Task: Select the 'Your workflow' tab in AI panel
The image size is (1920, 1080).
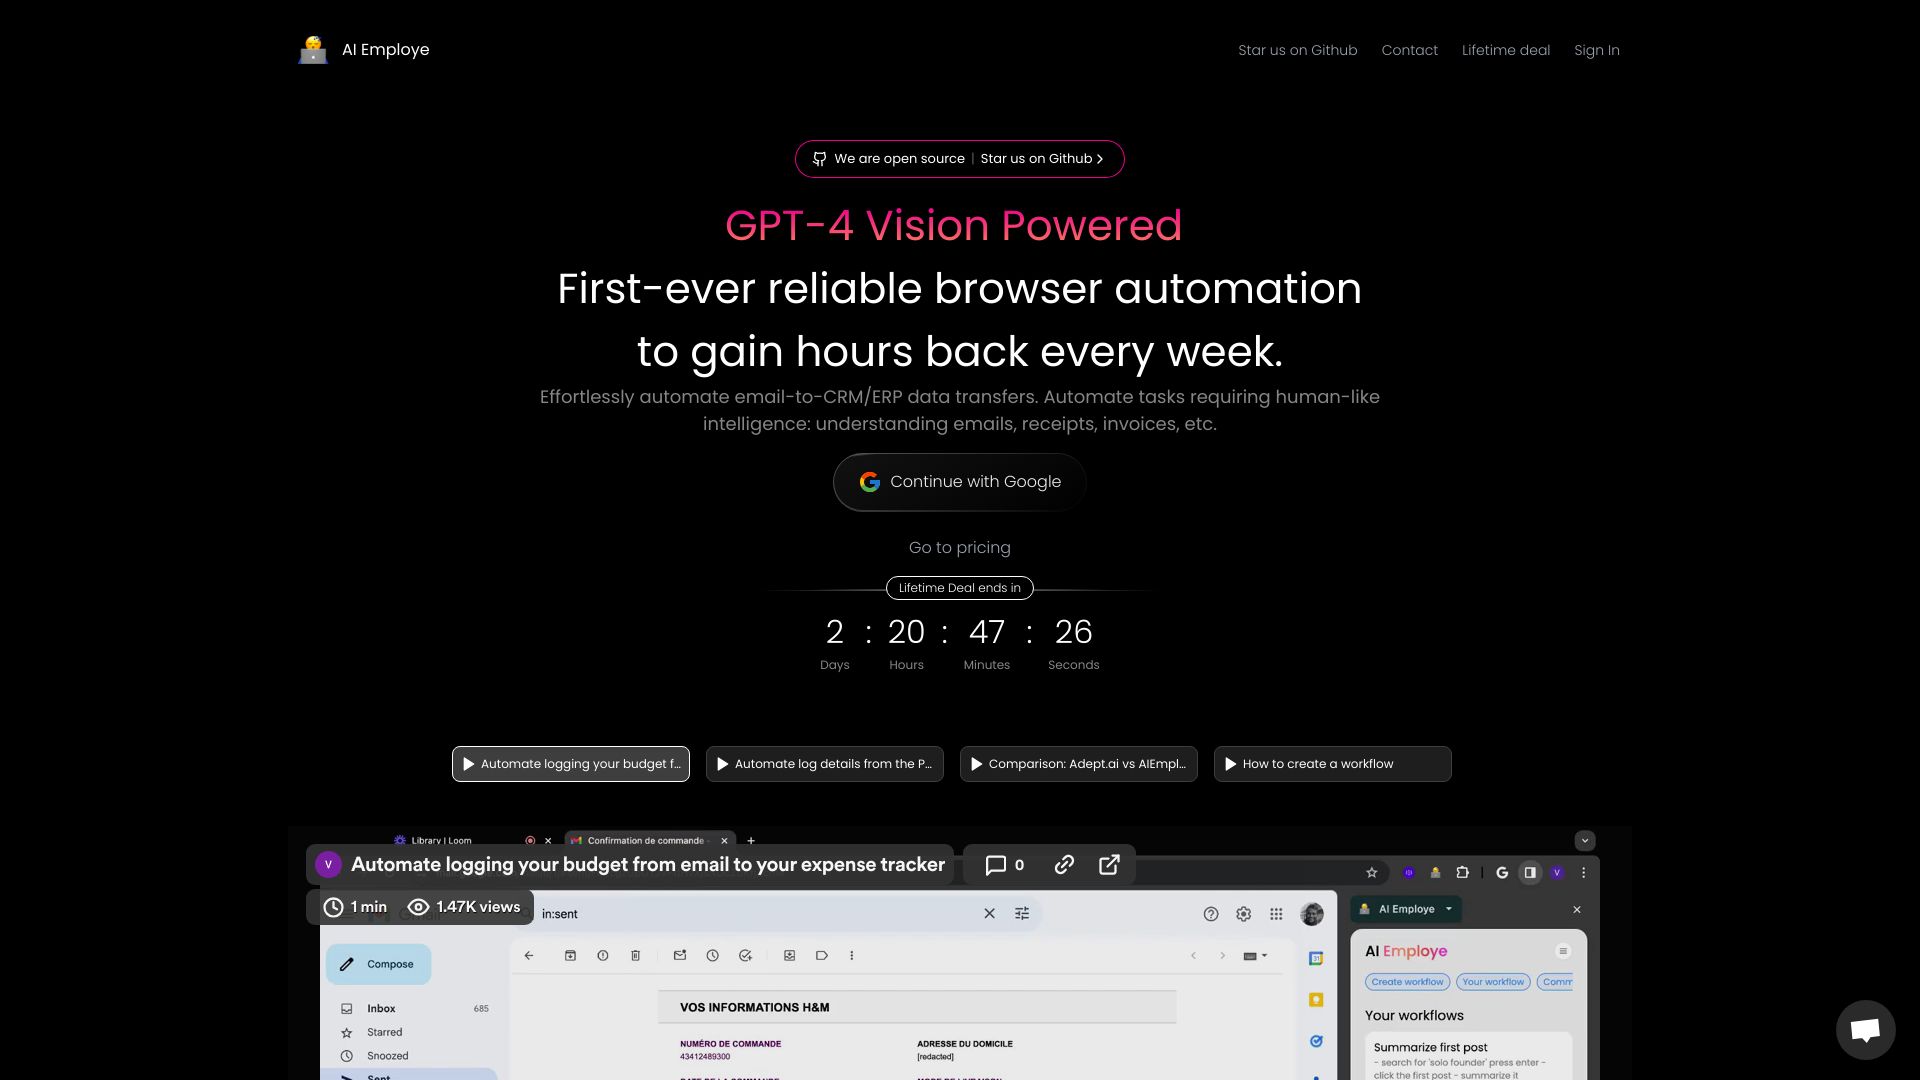Action: tap(1493, 981)
